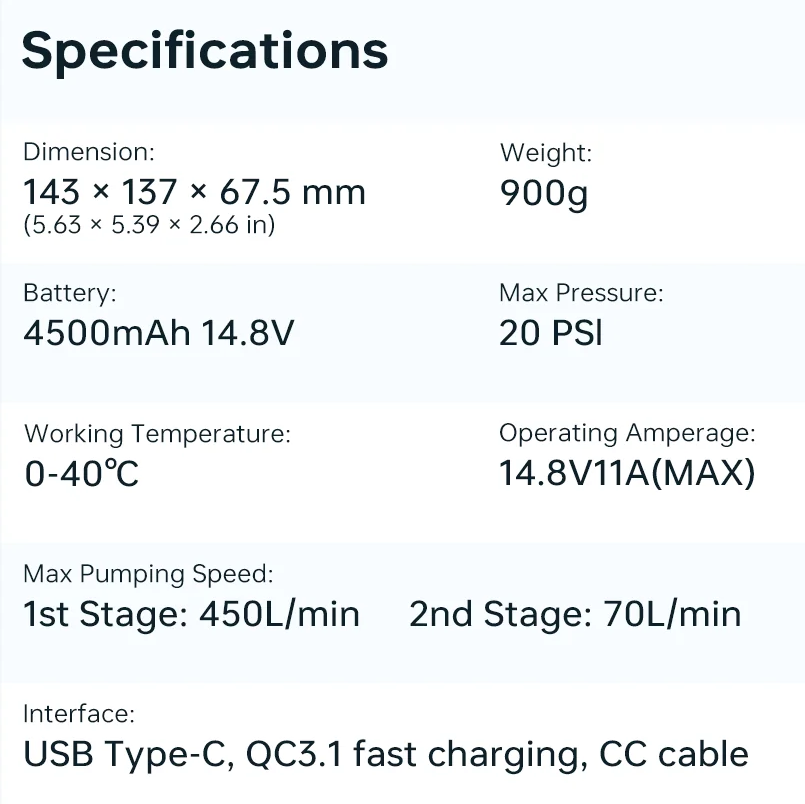Select the 20 PSI value
Image resolution: width=805 pixels, height=804 pixels.
551,332
